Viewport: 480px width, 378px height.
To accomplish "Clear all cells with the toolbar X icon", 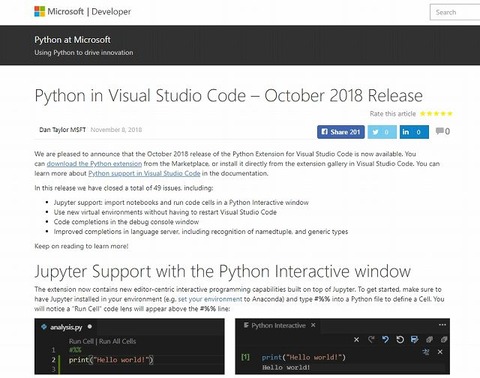I will click(x=356, y=340).
